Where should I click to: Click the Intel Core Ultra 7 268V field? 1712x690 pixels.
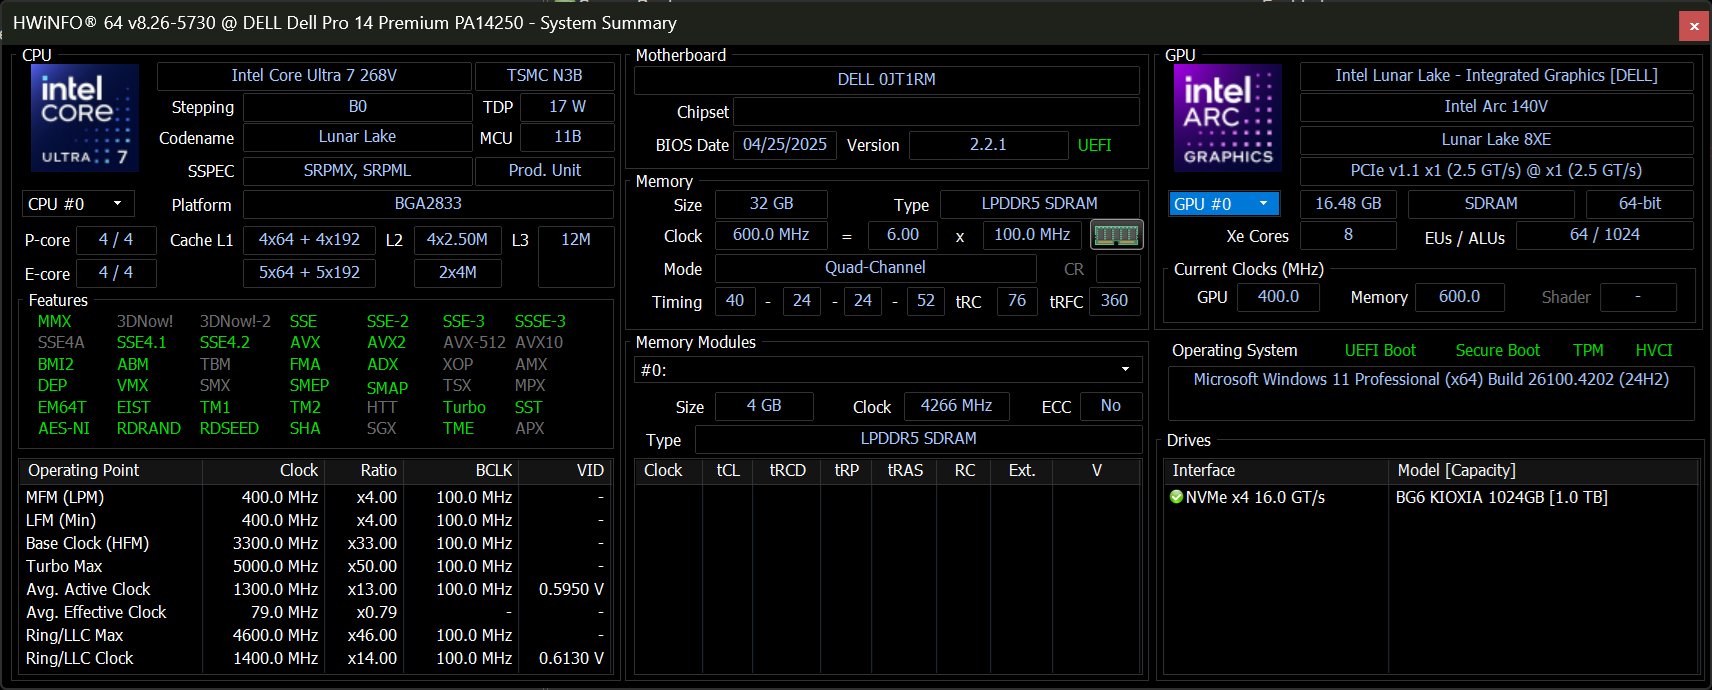(x=314, y=76)
